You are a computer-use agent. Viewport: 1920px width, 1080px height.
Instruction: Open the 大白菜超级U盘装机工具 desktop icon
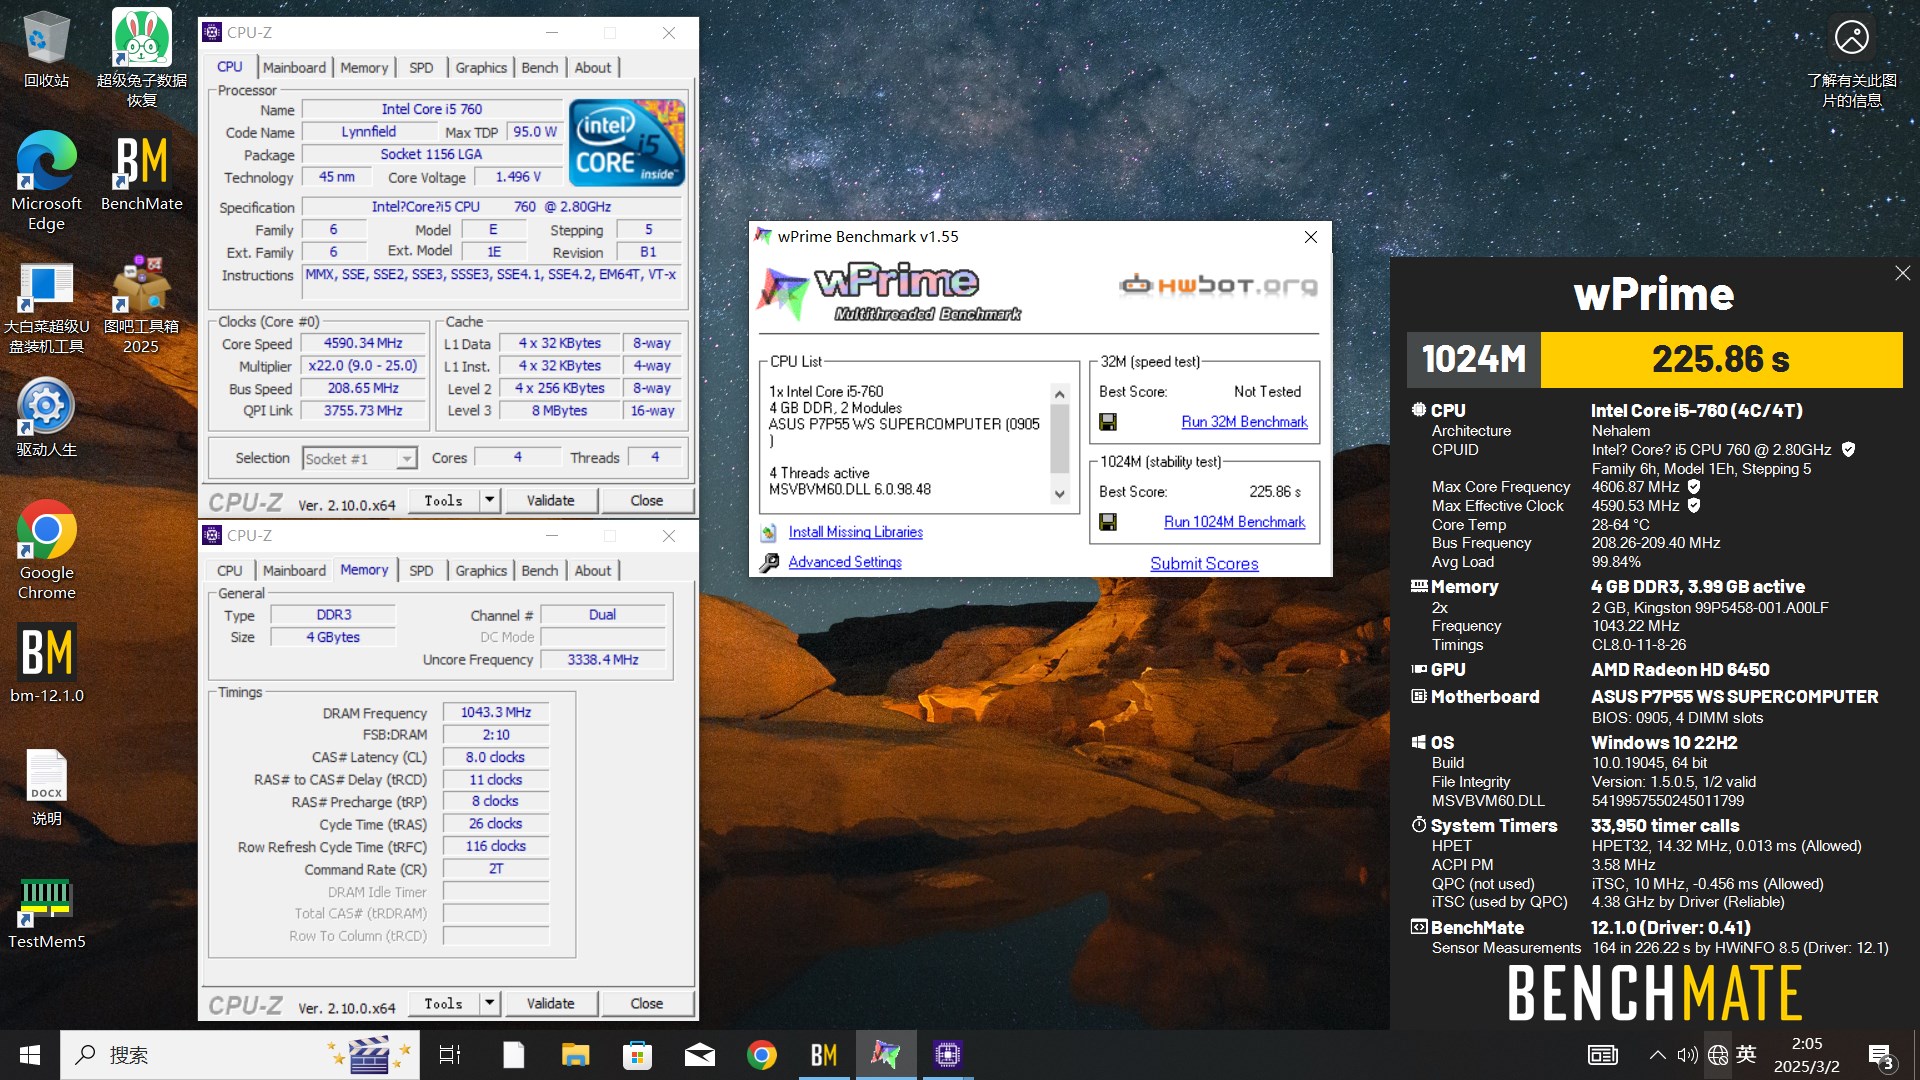point(46,306)
